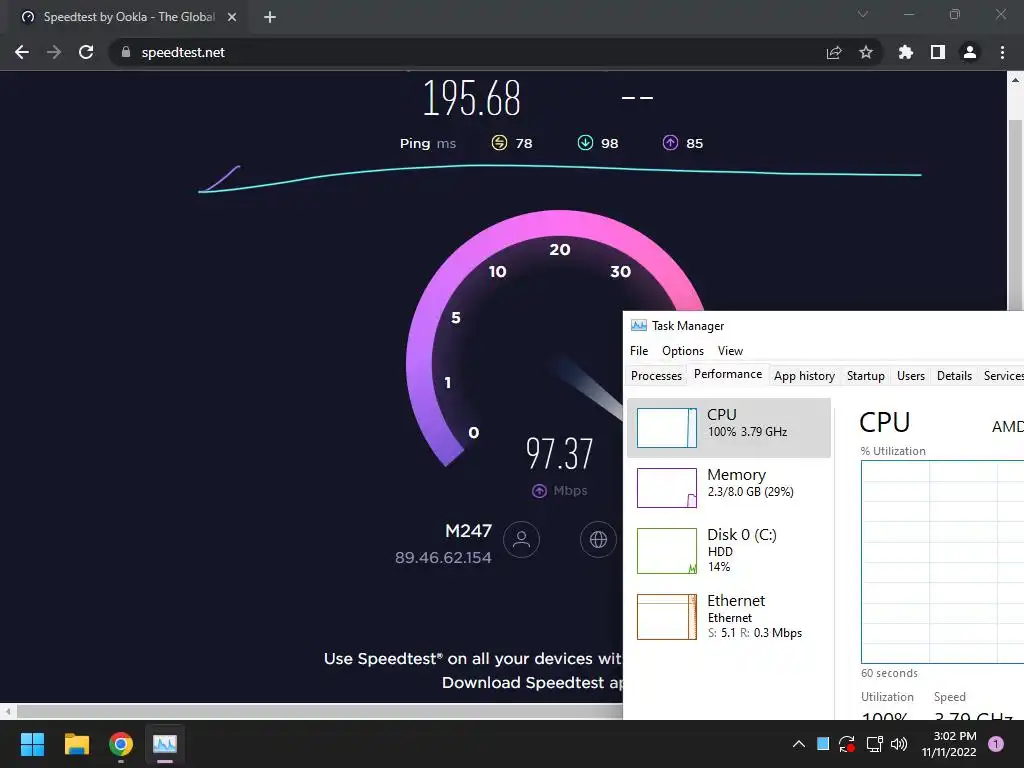Image resolution: width=1024 pixels, height=768 pixels.
Task: Open the Users tab
Action: click(x=910, y=376)
